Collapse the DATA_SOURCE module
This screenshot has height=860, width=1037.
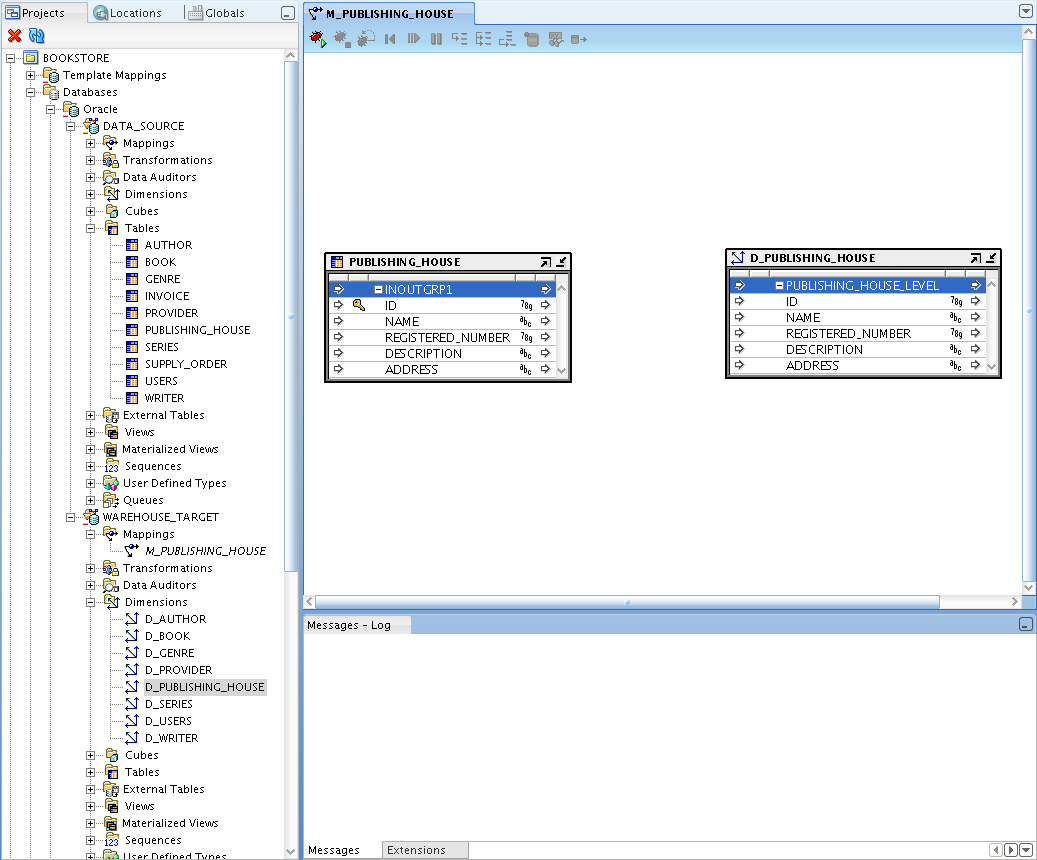point(71,126)
